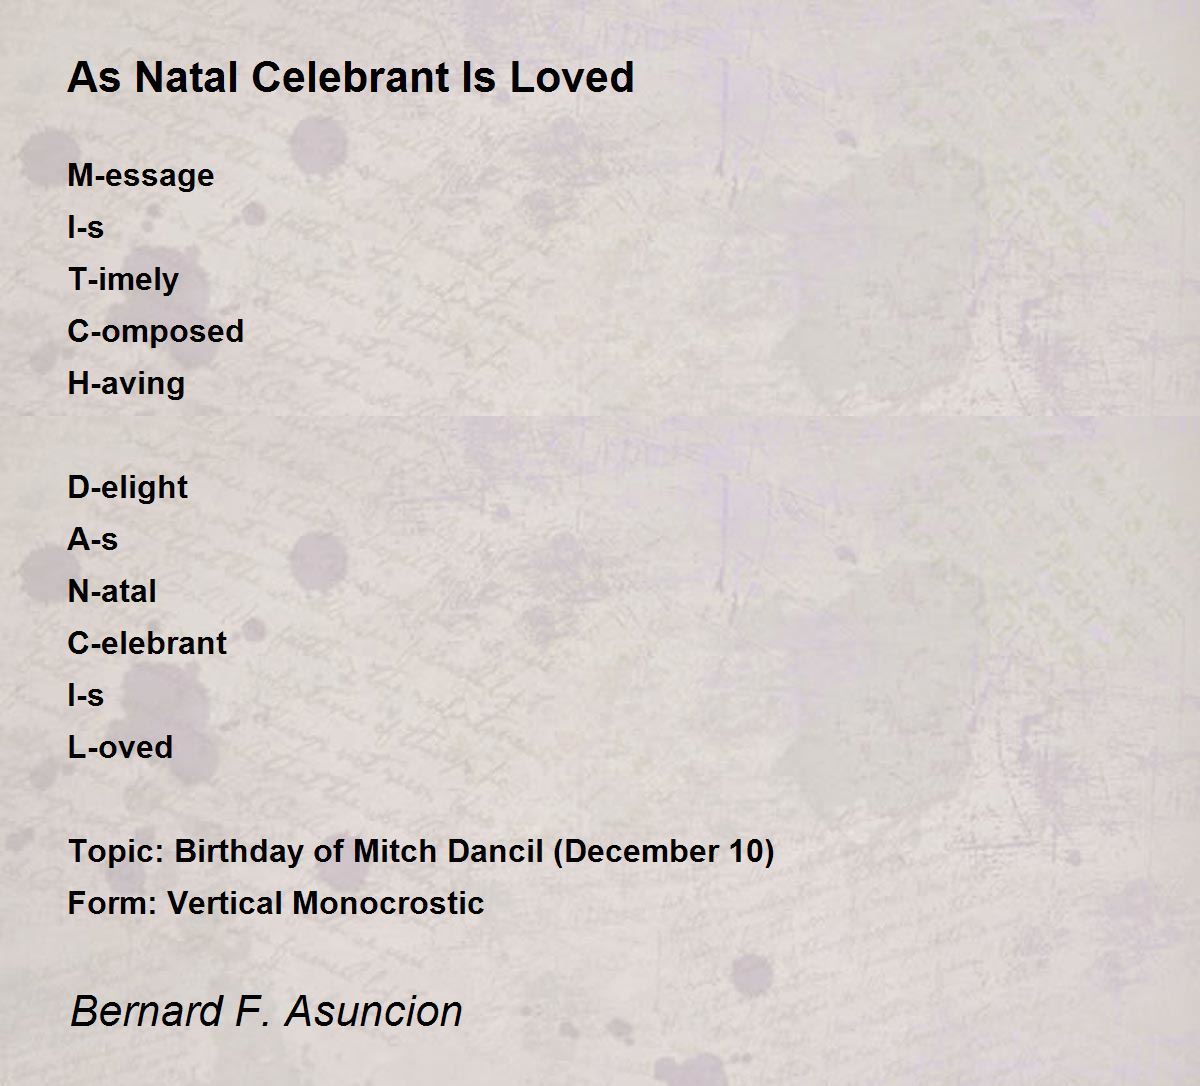Click the I-s line above L-oved
The width and height of the screenshot is (1200, 1086).
coord(86,695)
